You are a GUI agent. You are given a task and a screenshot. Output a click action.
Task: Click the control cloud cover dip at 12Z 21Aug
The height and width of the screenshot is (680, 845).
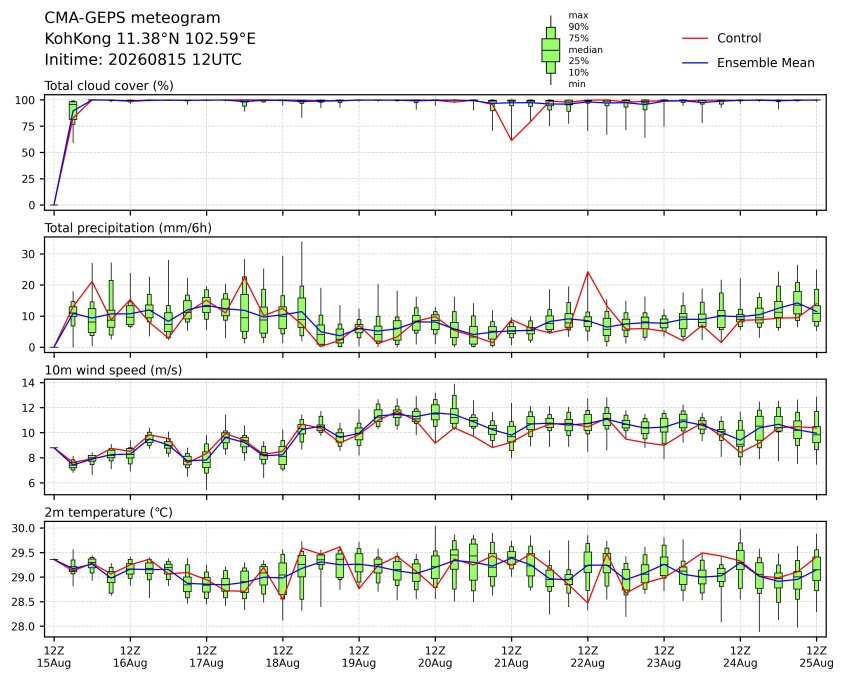511,140
